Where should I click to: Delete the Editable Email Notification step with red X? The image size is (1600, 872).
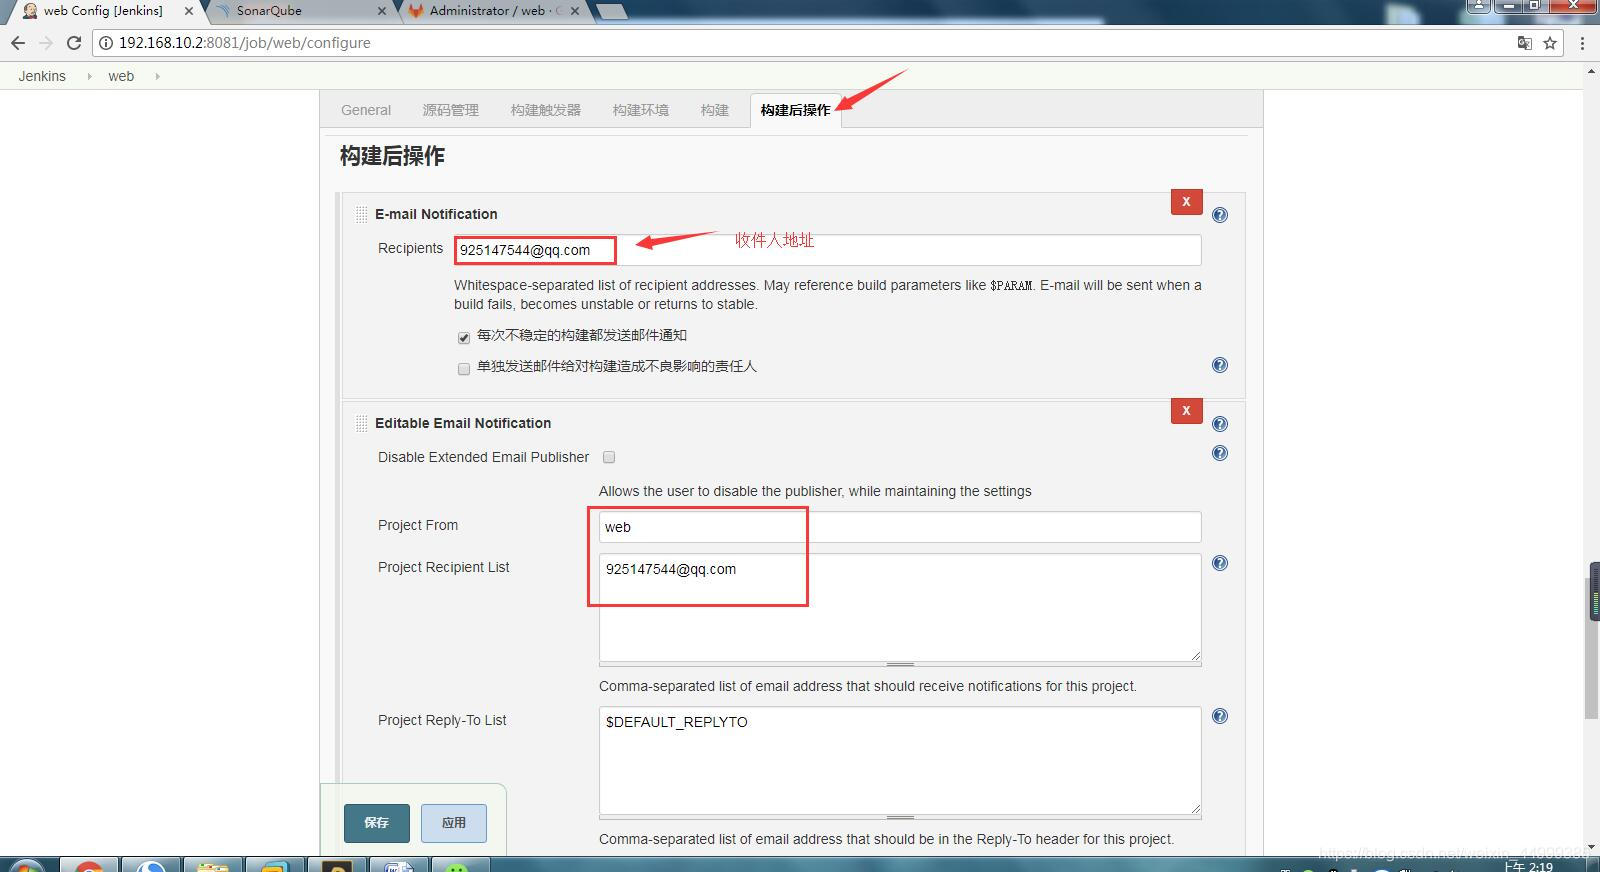point(1187,411)
